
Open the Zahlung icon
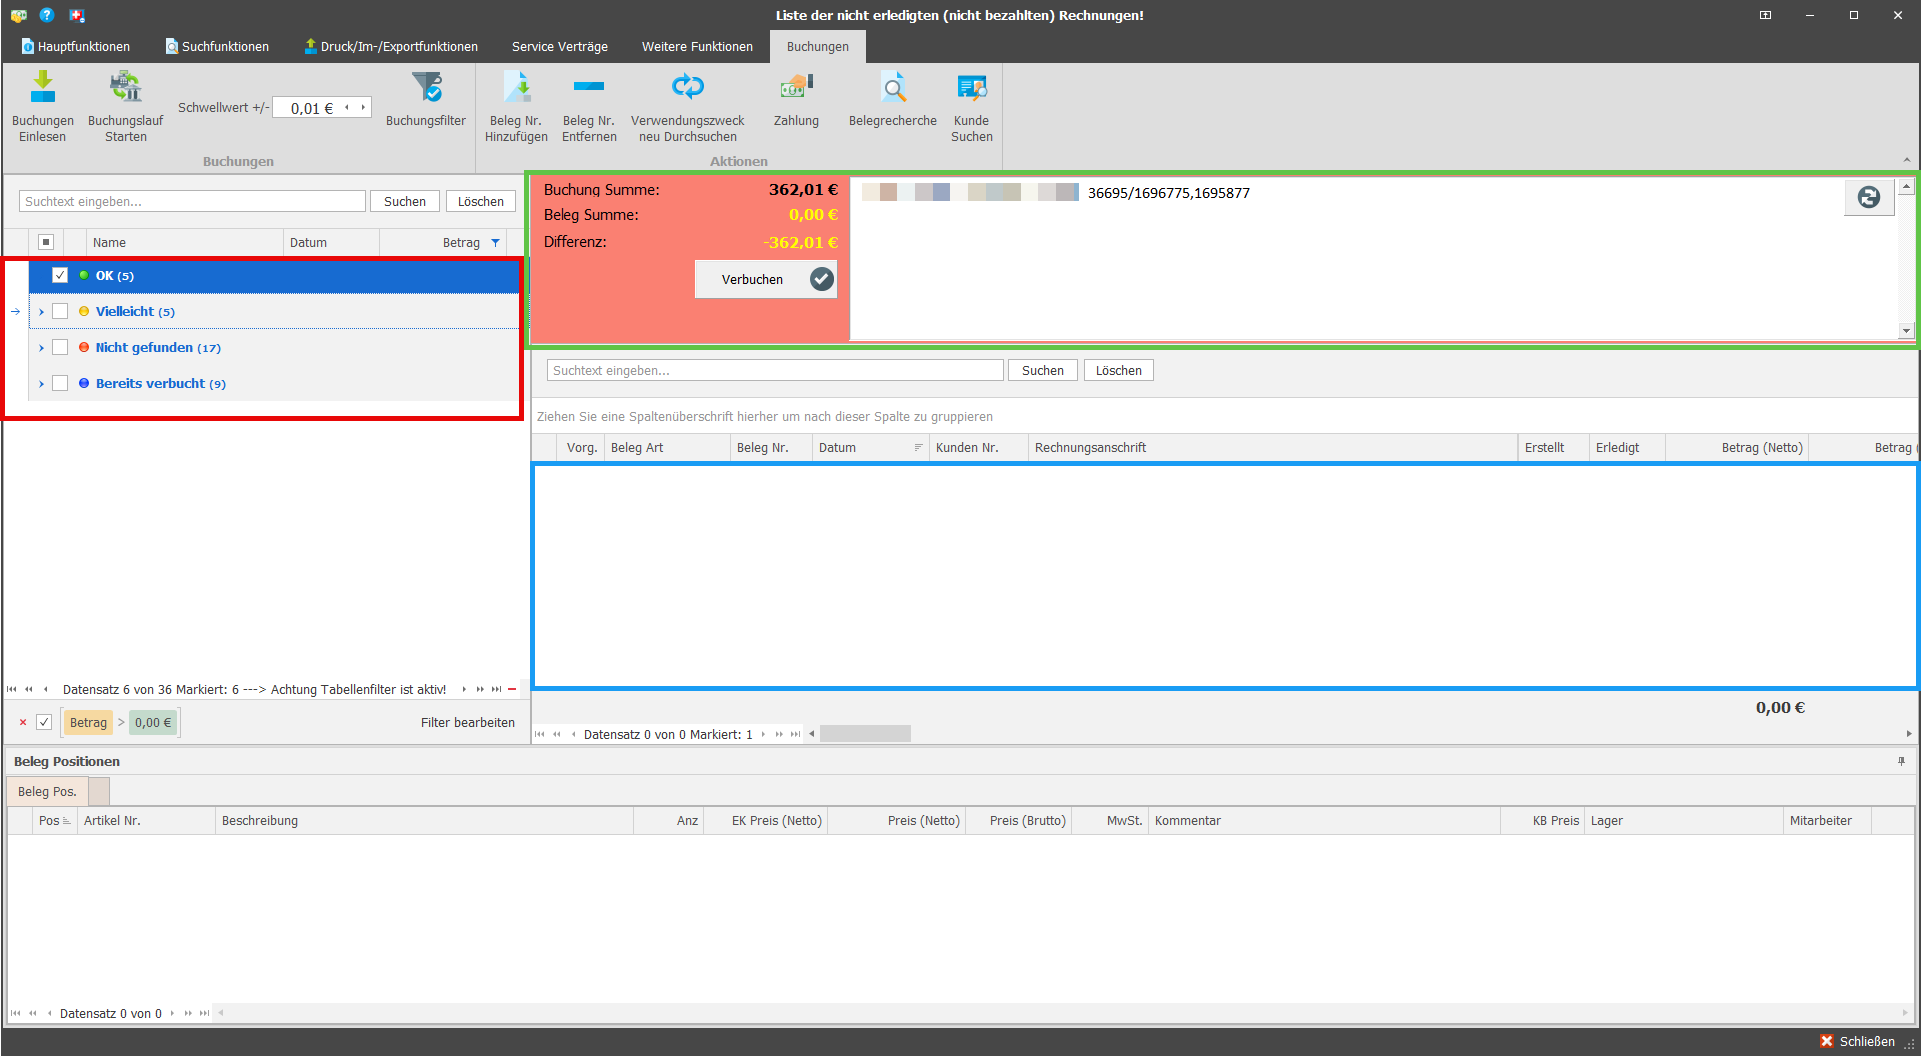pyautogui.click(x=796, y=88)
